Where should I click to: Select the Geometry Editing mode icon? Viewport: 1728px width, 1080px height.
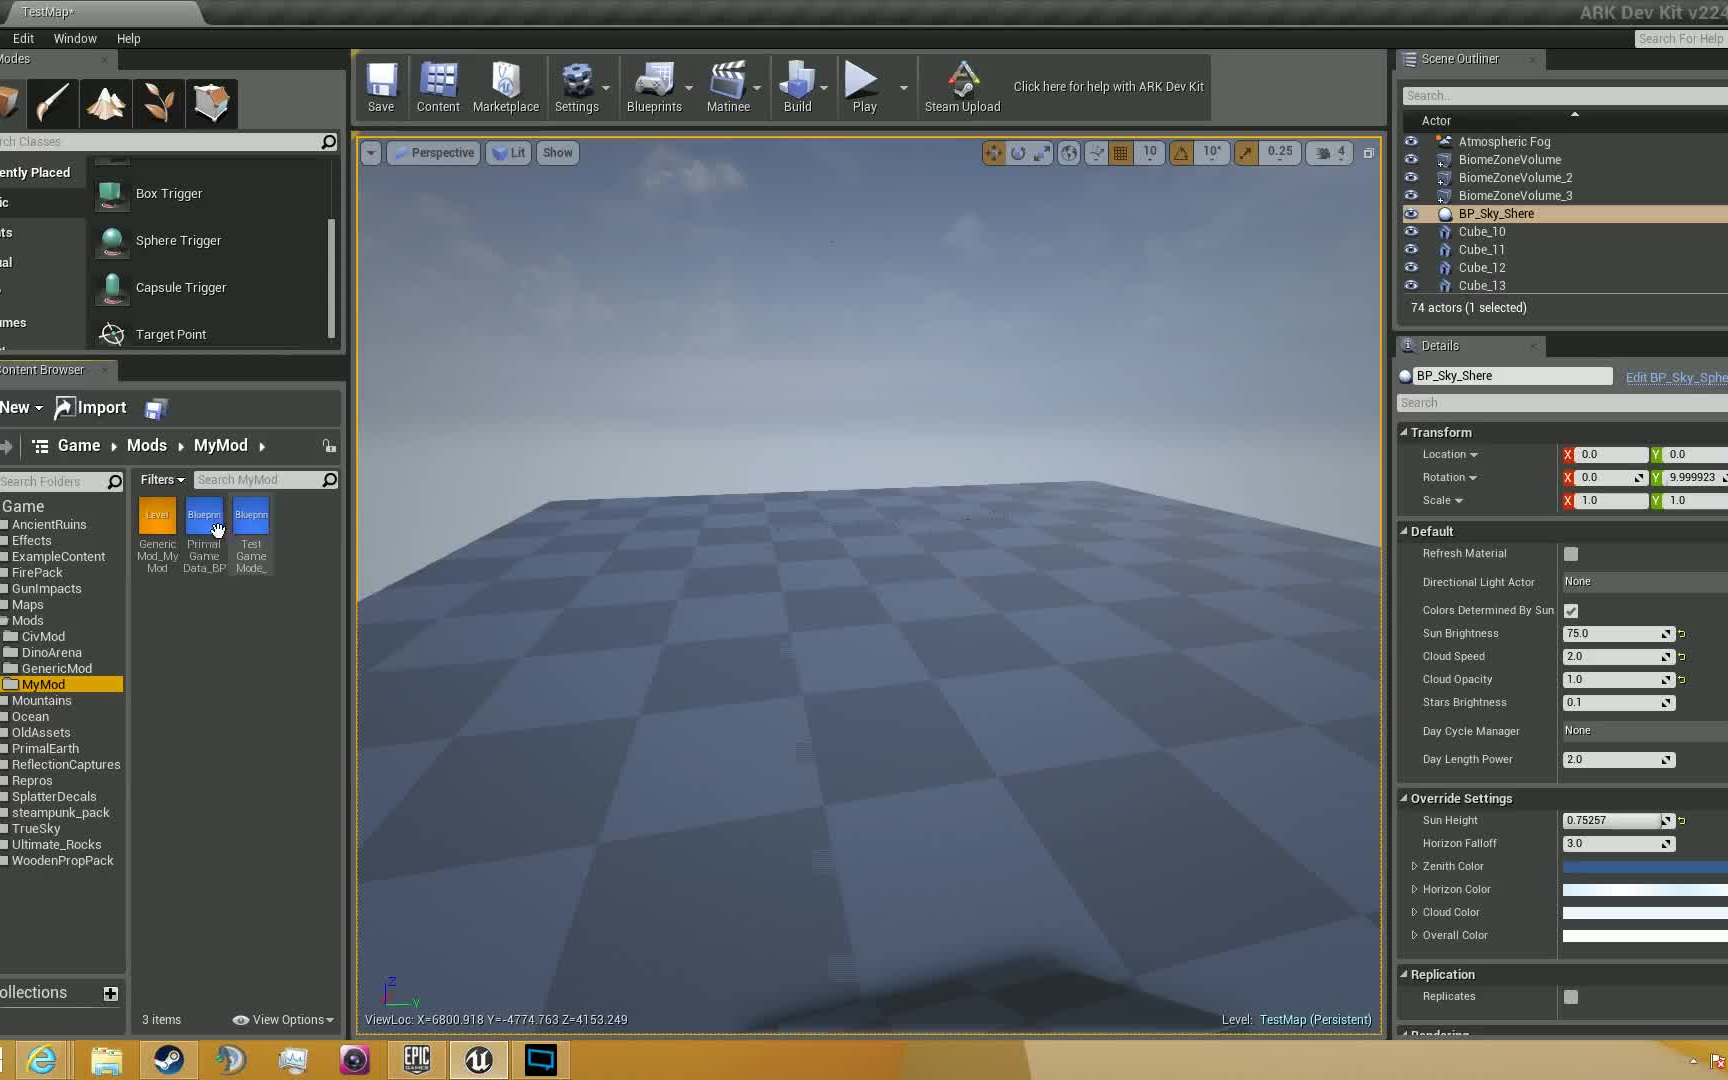tap(212, 103)
